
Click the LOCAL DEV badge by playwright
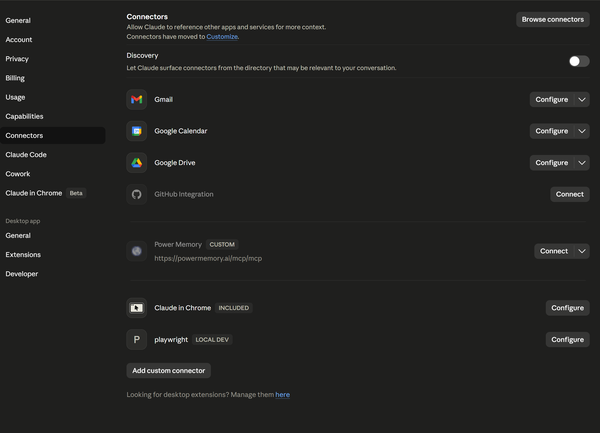tap(212, 340)
